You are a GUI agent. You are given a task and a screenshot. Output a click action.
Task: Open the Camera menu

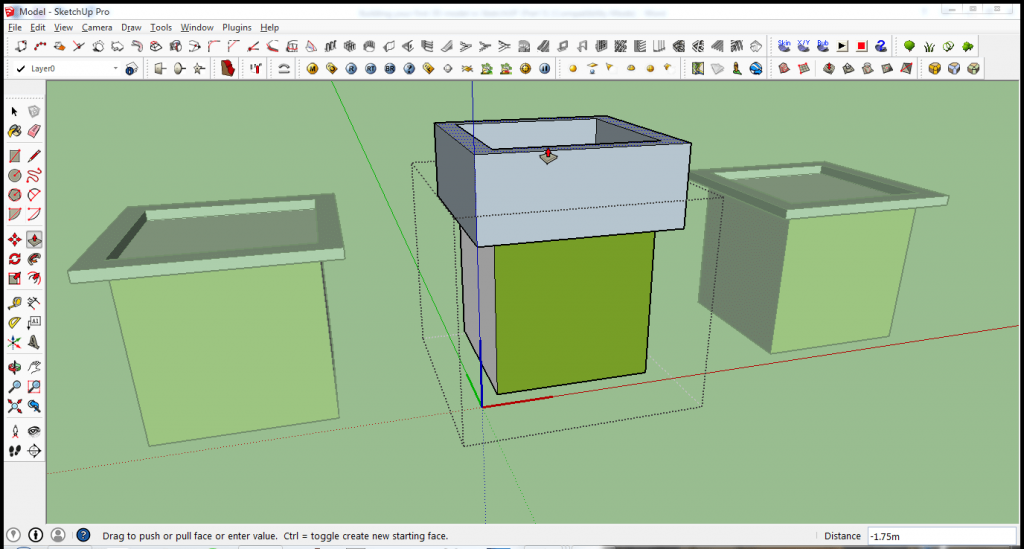pyautogui.click(x=97, y=27)
